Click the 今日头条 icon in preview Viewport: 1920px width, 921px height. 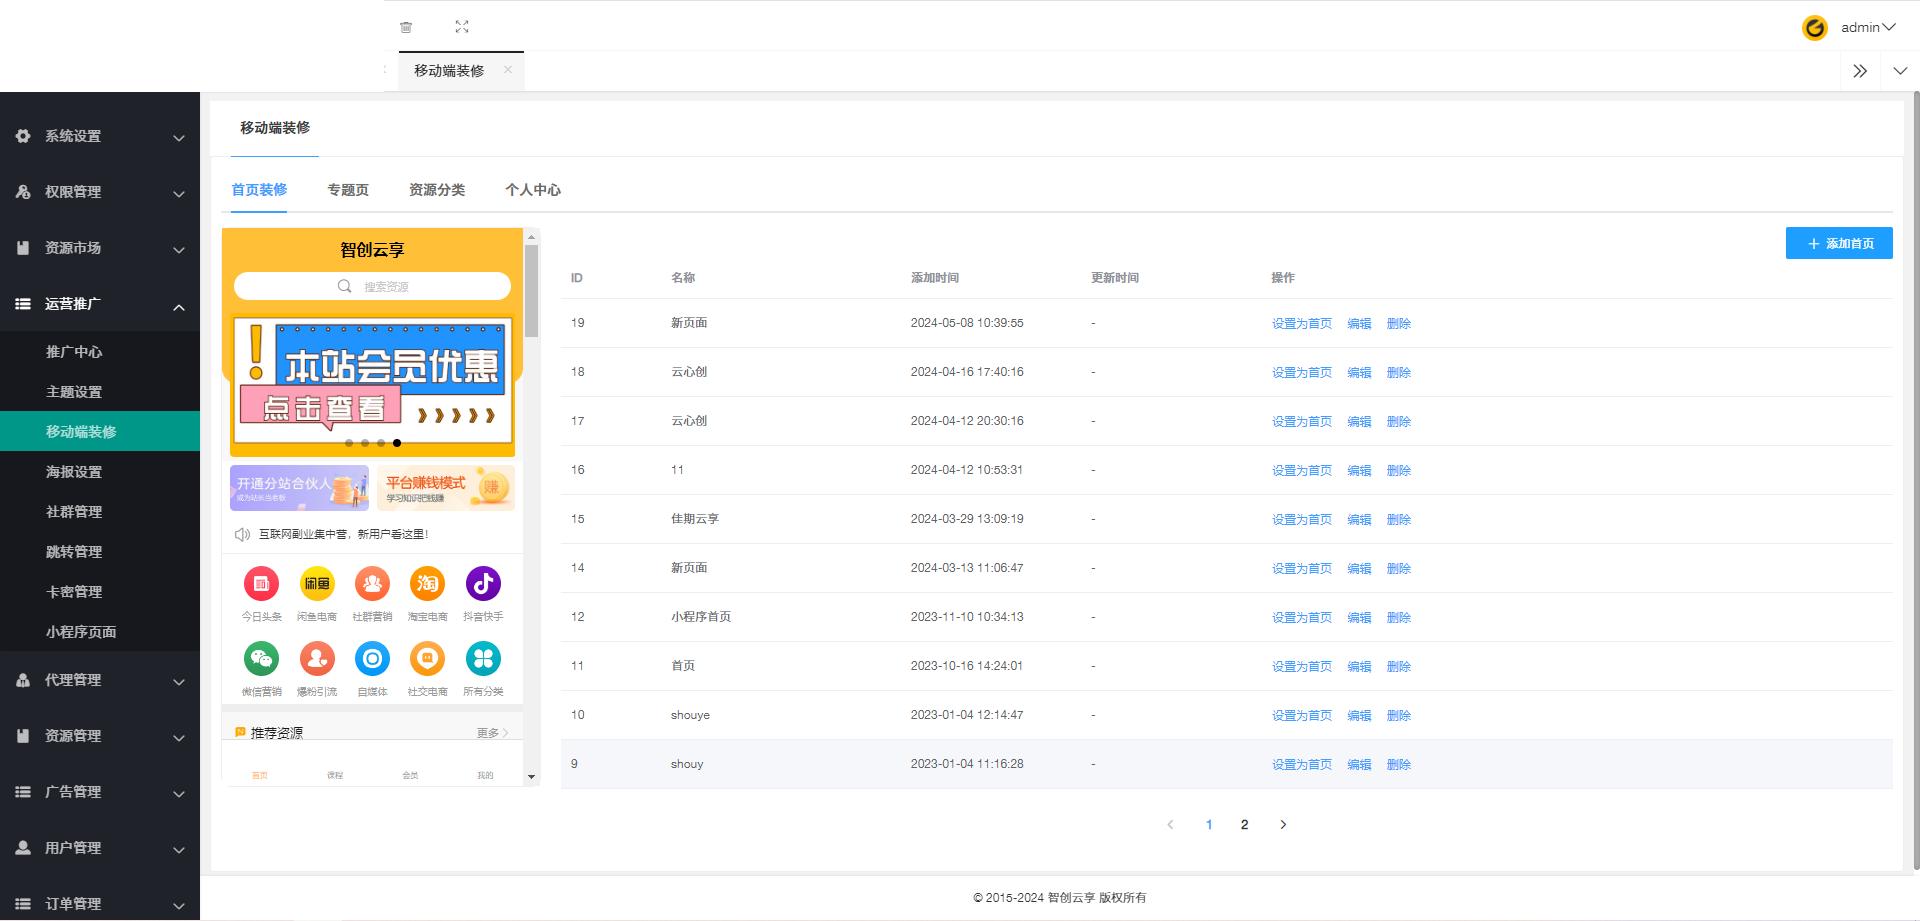coord(261,584)
